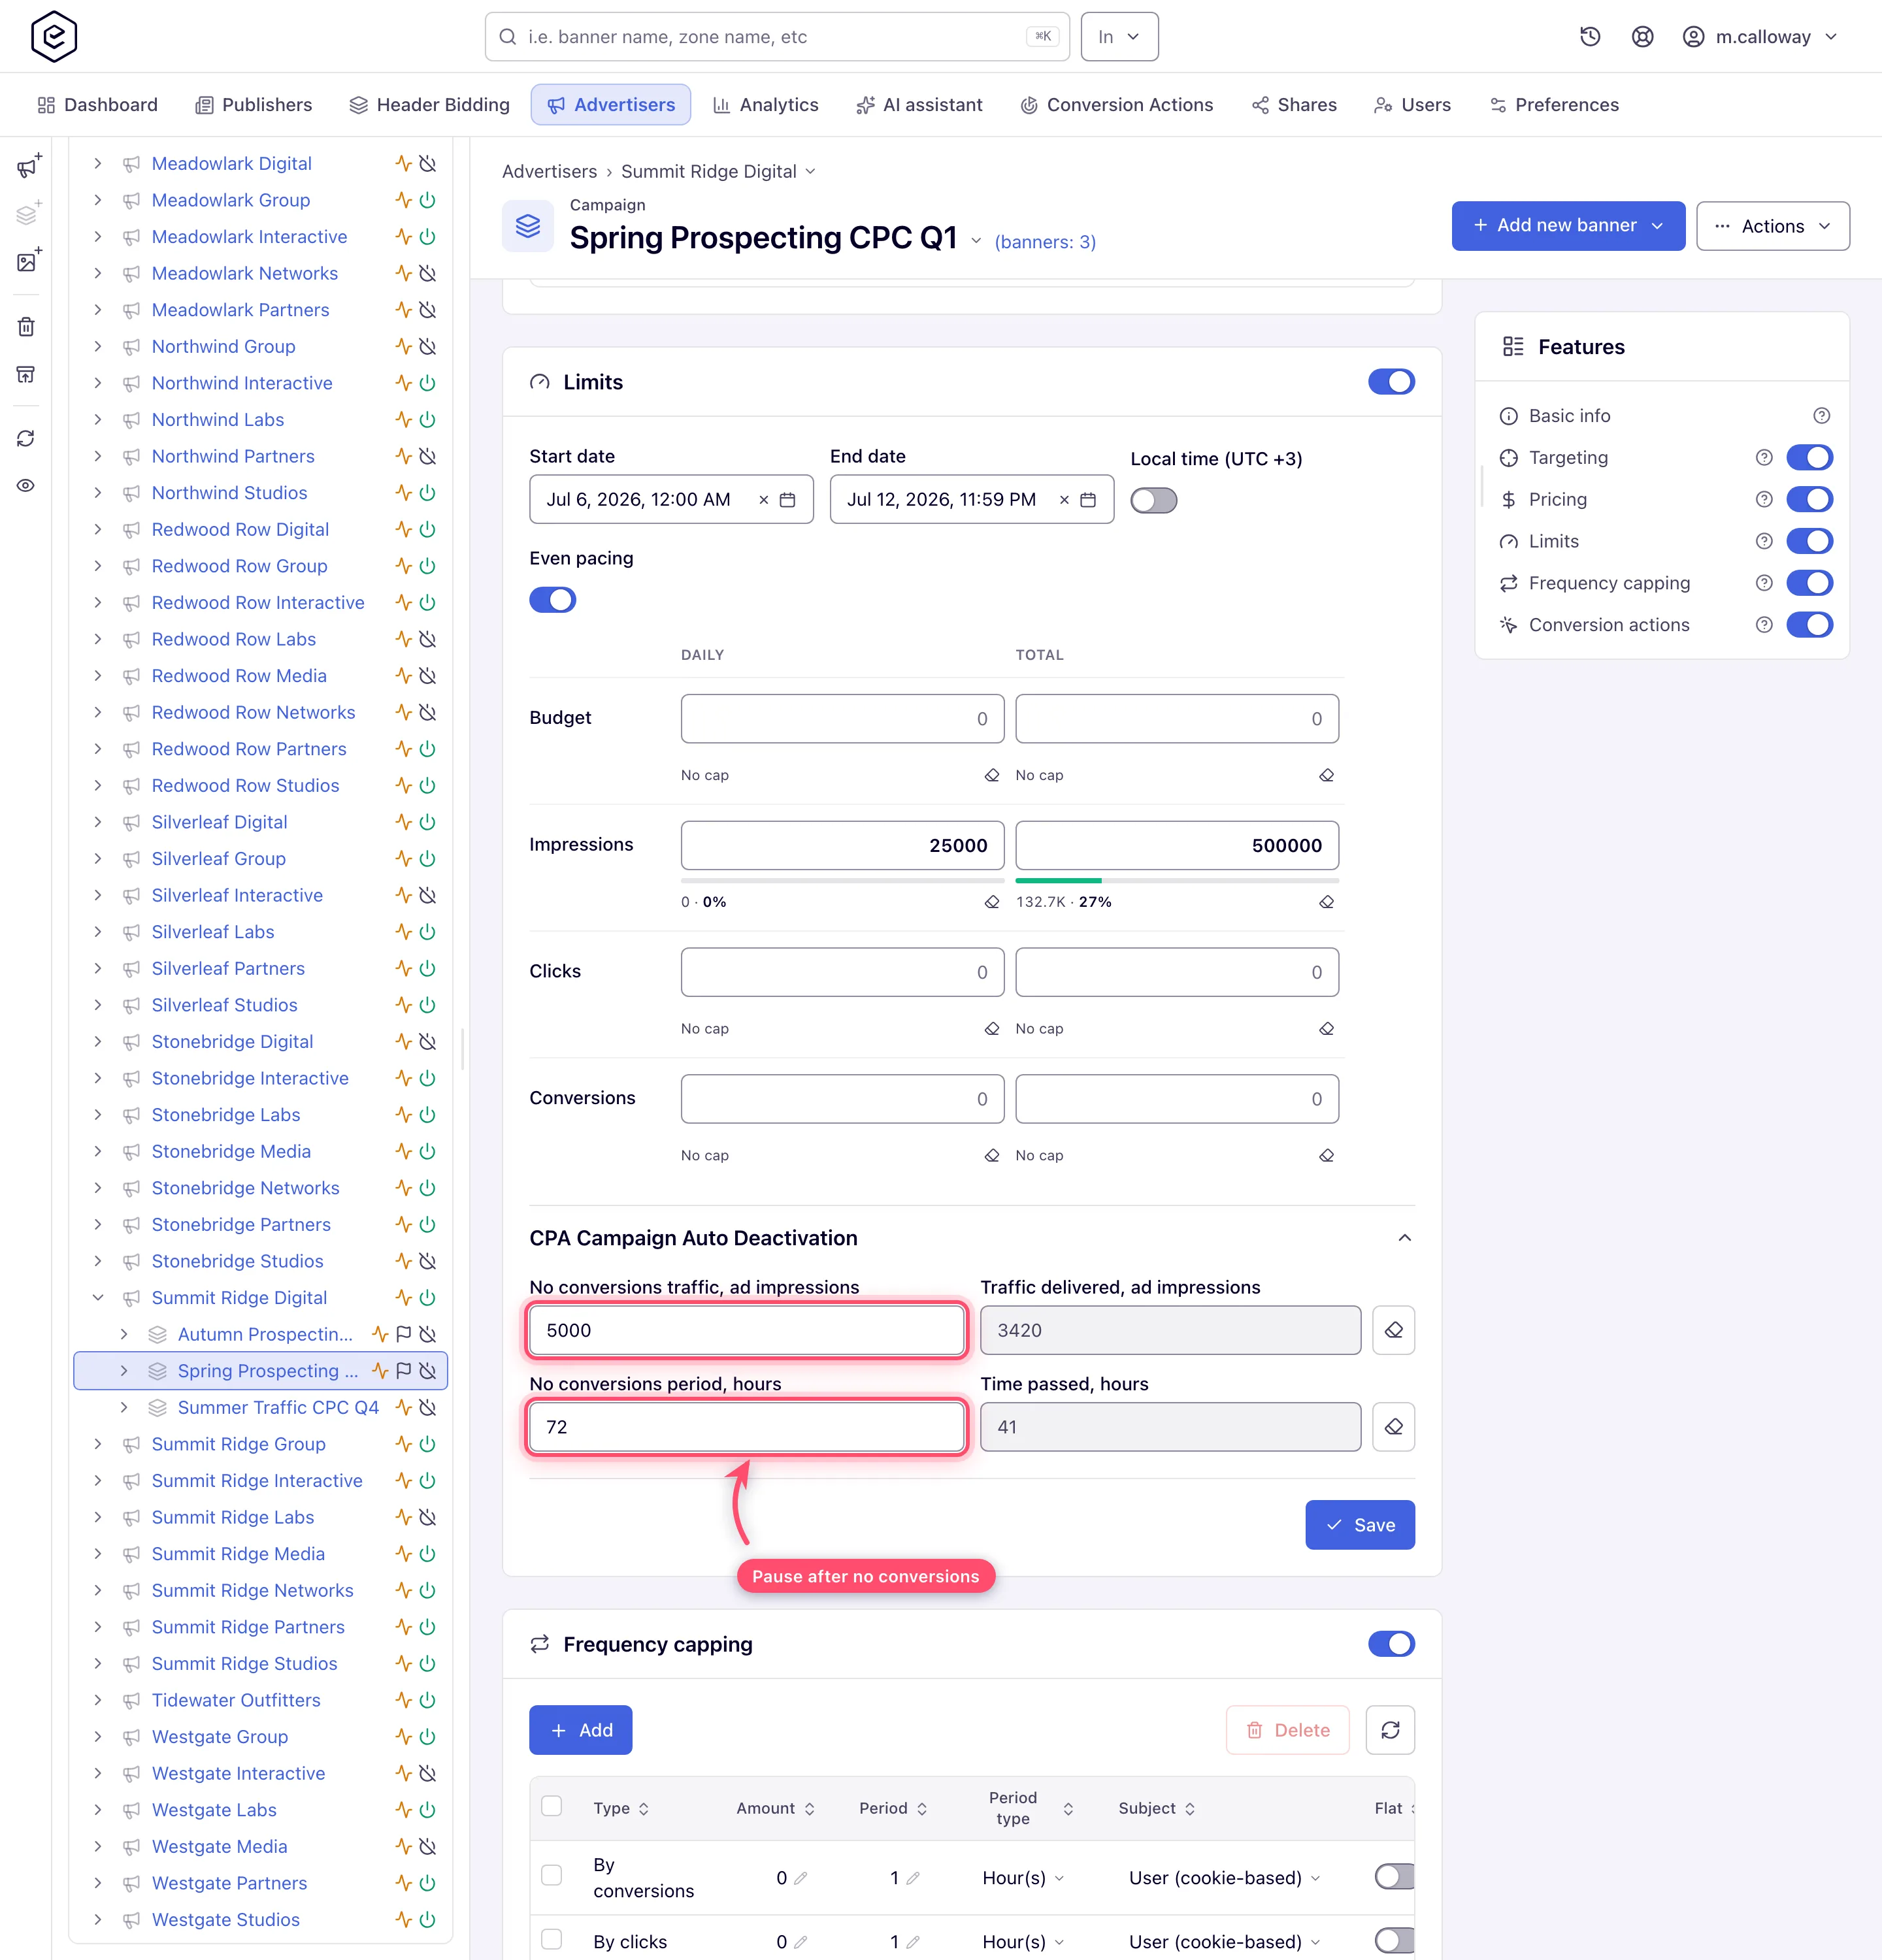The width and height of the screenshot is (1882, 1960).
Task: Edit the No conversions period hours field
Action: [x=746, y=1427]
